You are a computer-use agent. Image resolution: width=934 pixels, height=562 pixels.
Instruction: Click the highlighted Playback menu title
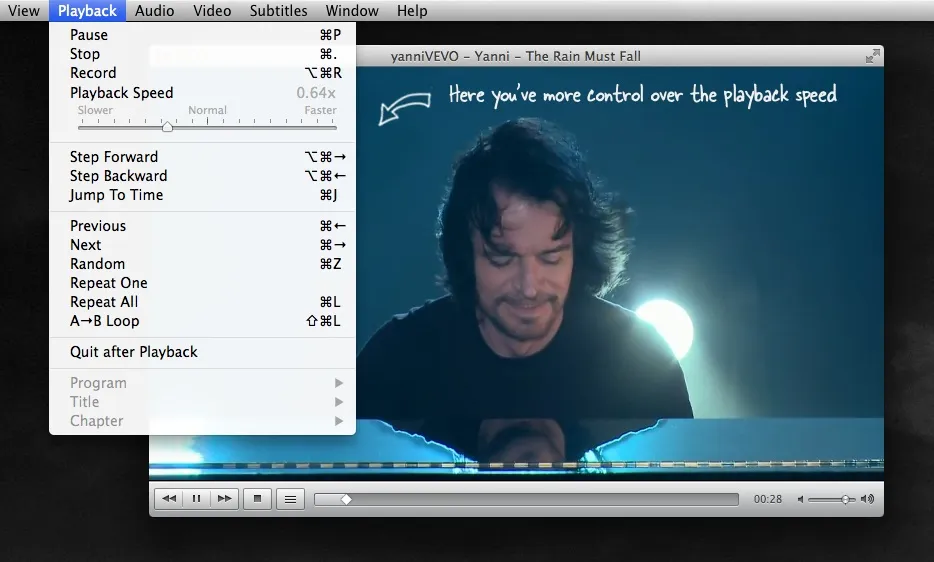(87, 11)
